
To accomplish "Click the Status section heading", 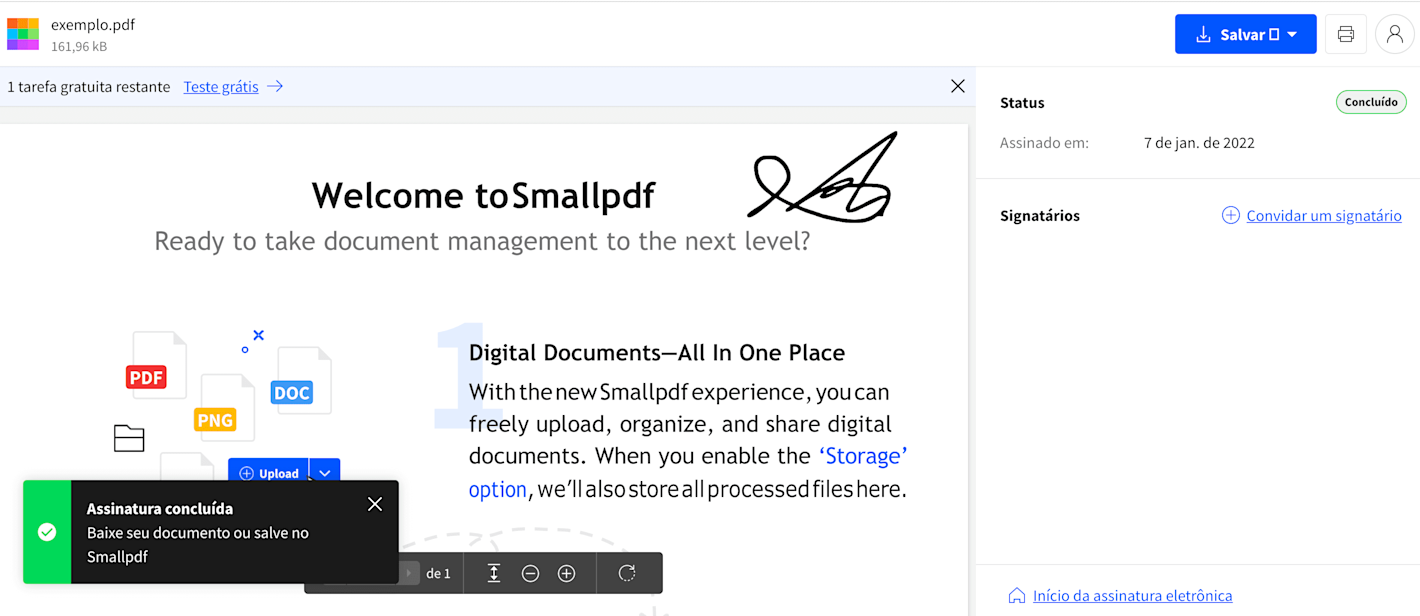I will [x=1022, y=103].
